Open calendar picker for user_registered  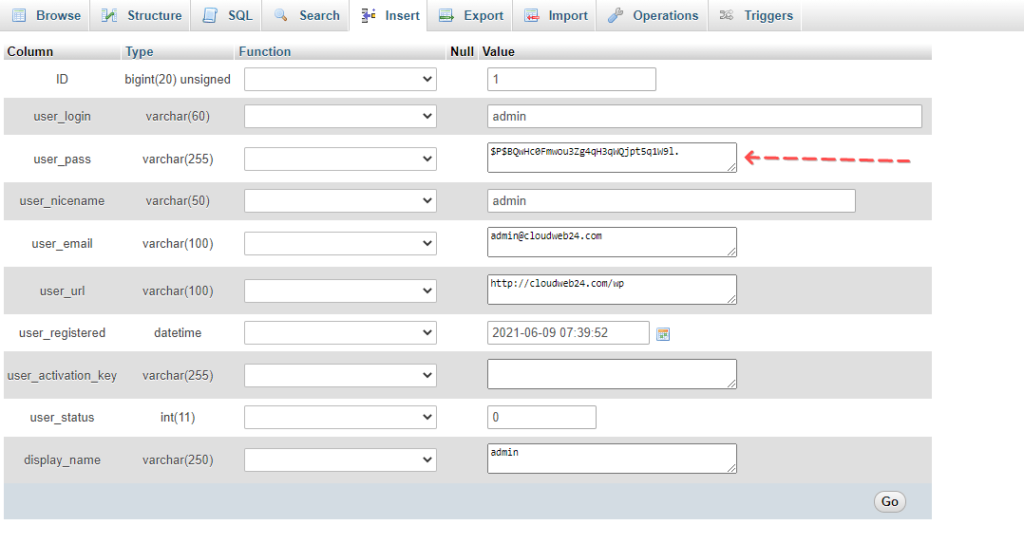click(663, 334)
